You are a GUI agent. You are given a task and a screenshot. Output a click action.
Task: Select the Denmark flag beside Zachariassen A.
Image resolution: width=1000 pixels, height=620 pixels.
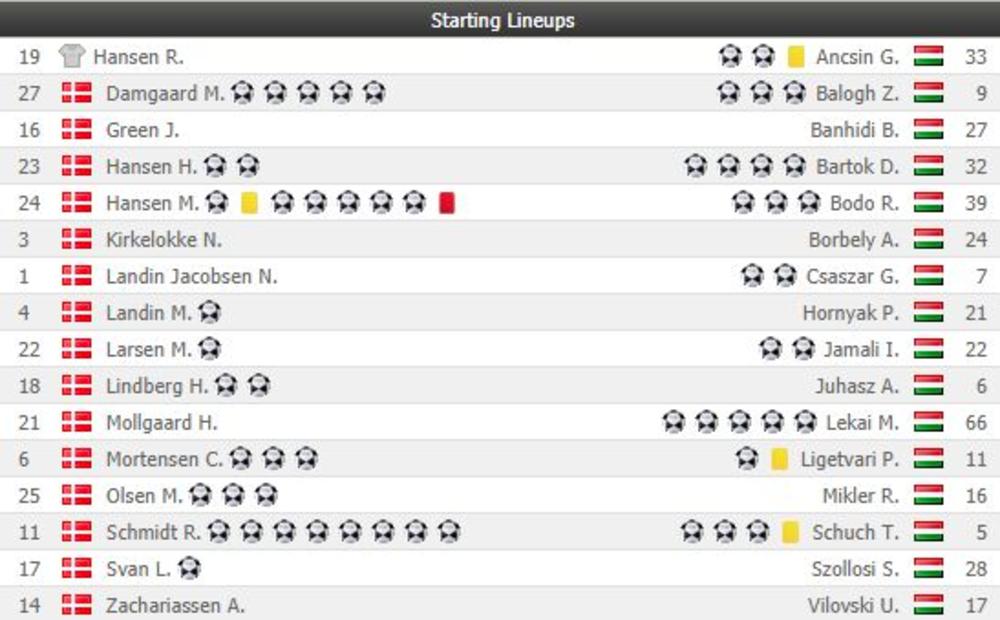77,605
